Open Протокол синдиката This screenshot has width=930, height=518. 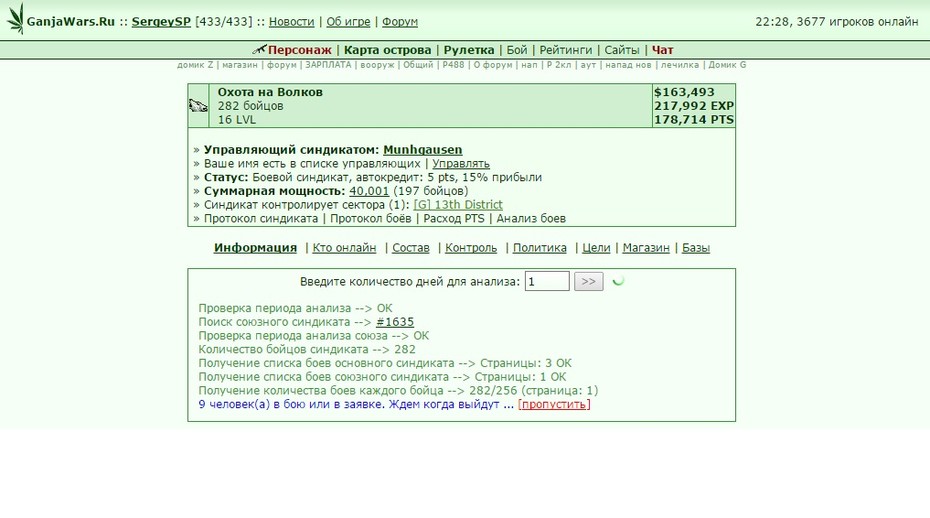(261, 218)
